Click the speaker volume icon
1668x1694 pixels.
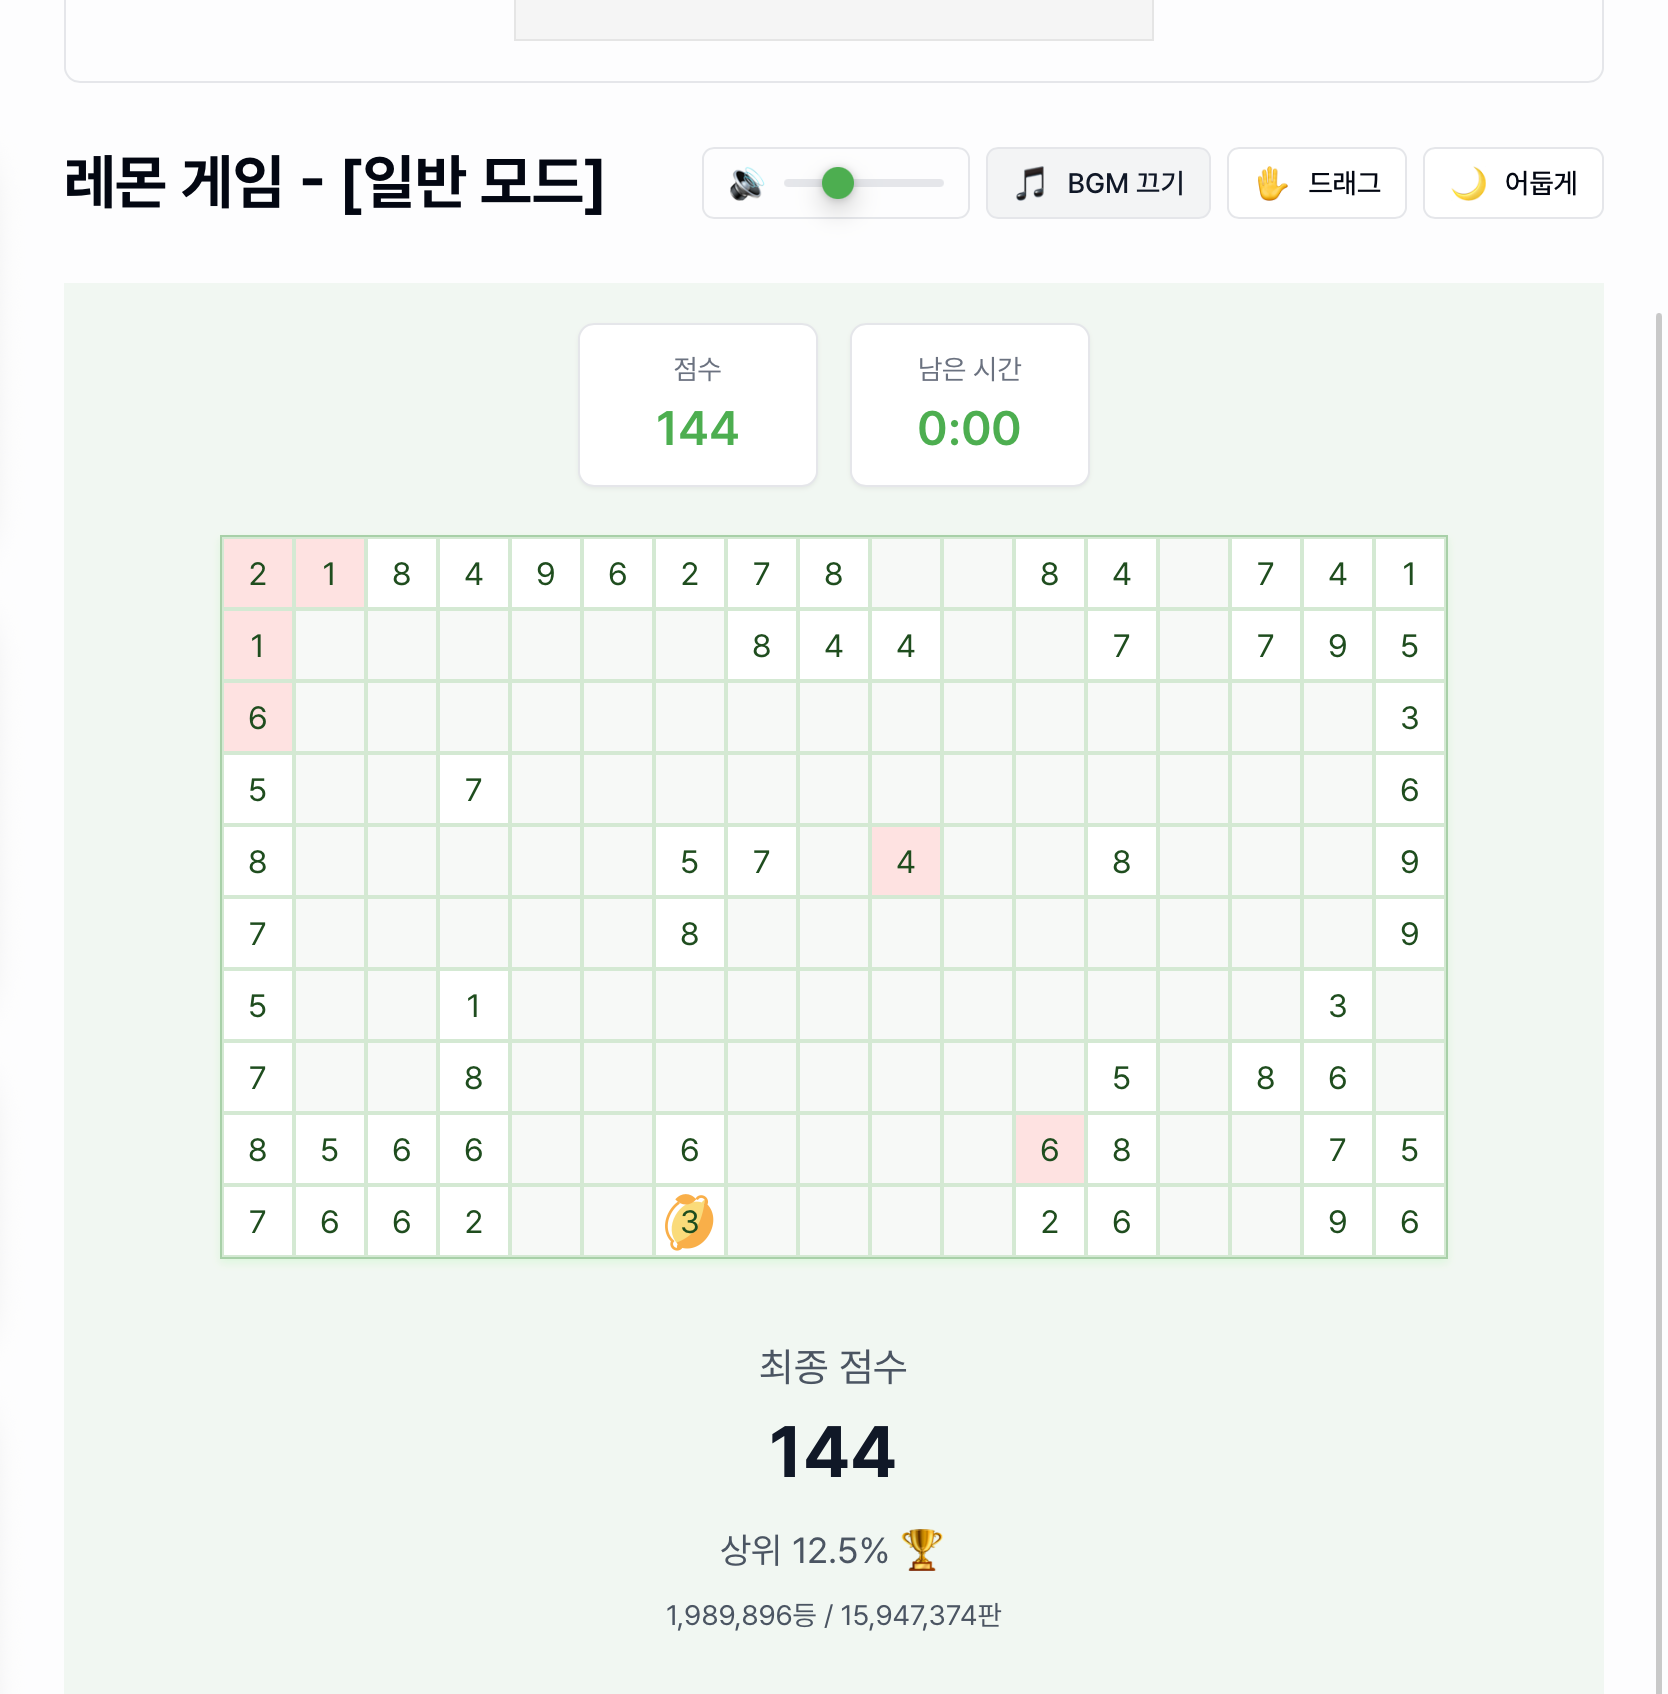click(746, 184)
